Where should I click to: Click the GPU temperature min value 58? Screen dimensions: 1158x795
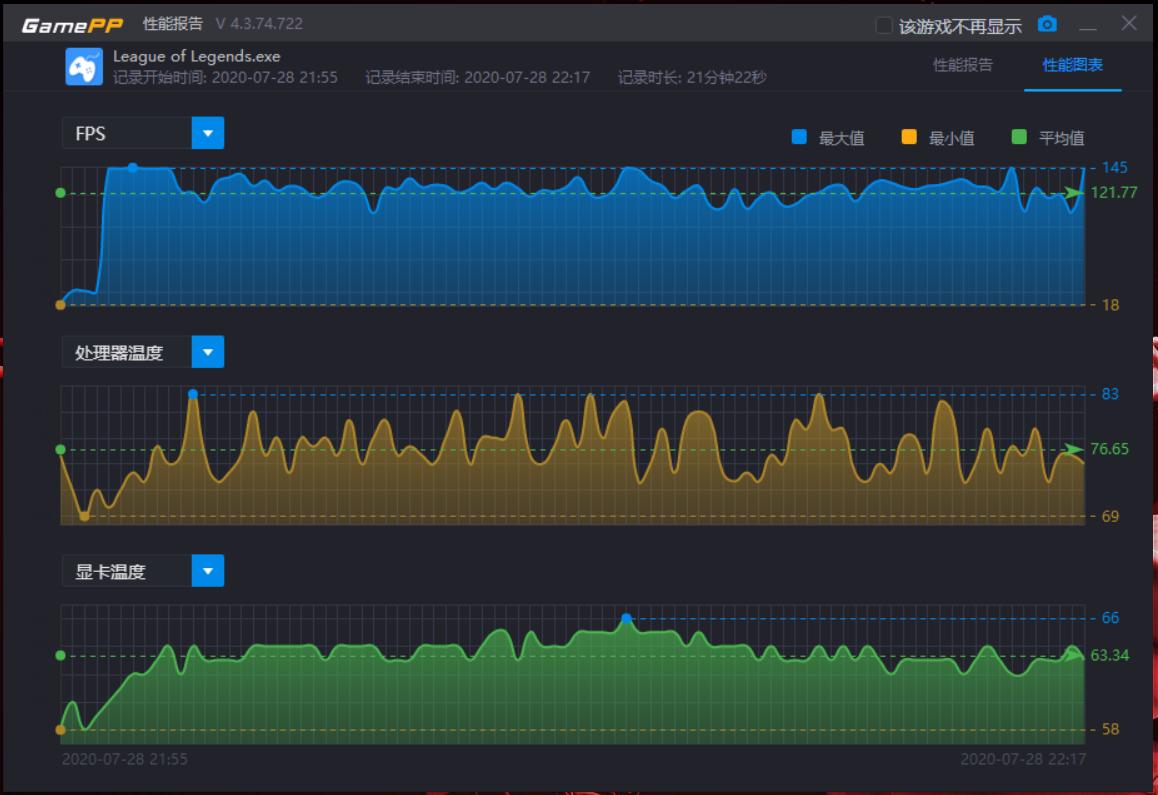point(1110,729)
